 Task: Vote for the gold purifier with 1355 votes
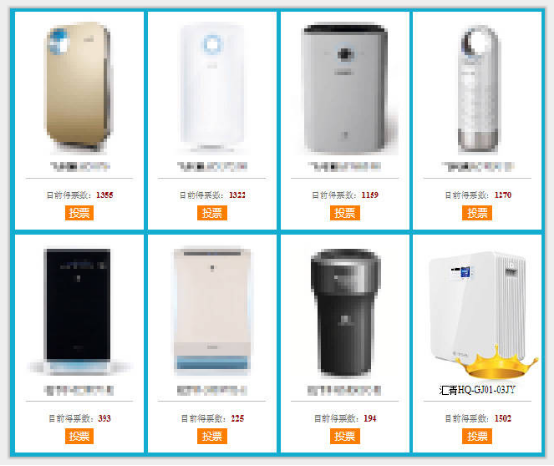tap(79, 213)
